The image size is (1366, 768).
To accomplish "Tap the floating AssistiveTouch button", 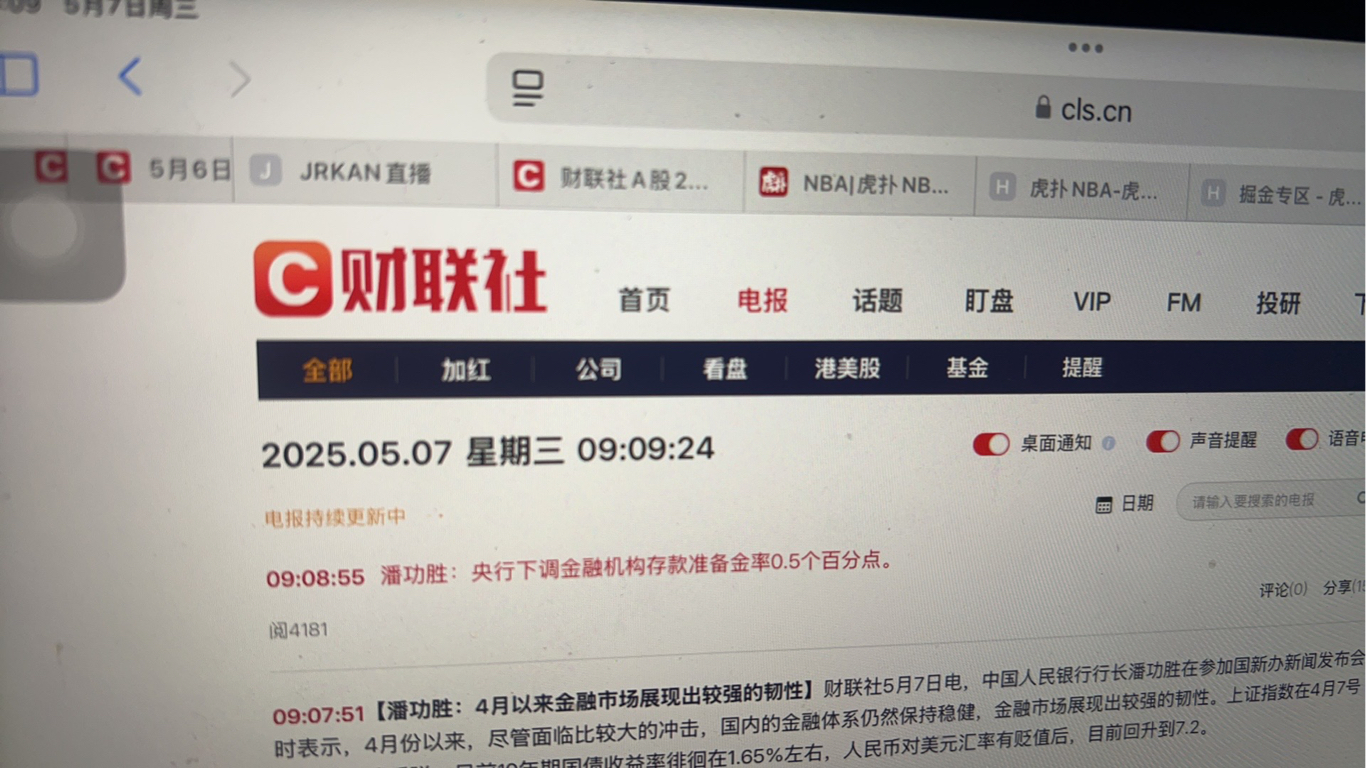I will click(x=44, y=227).
